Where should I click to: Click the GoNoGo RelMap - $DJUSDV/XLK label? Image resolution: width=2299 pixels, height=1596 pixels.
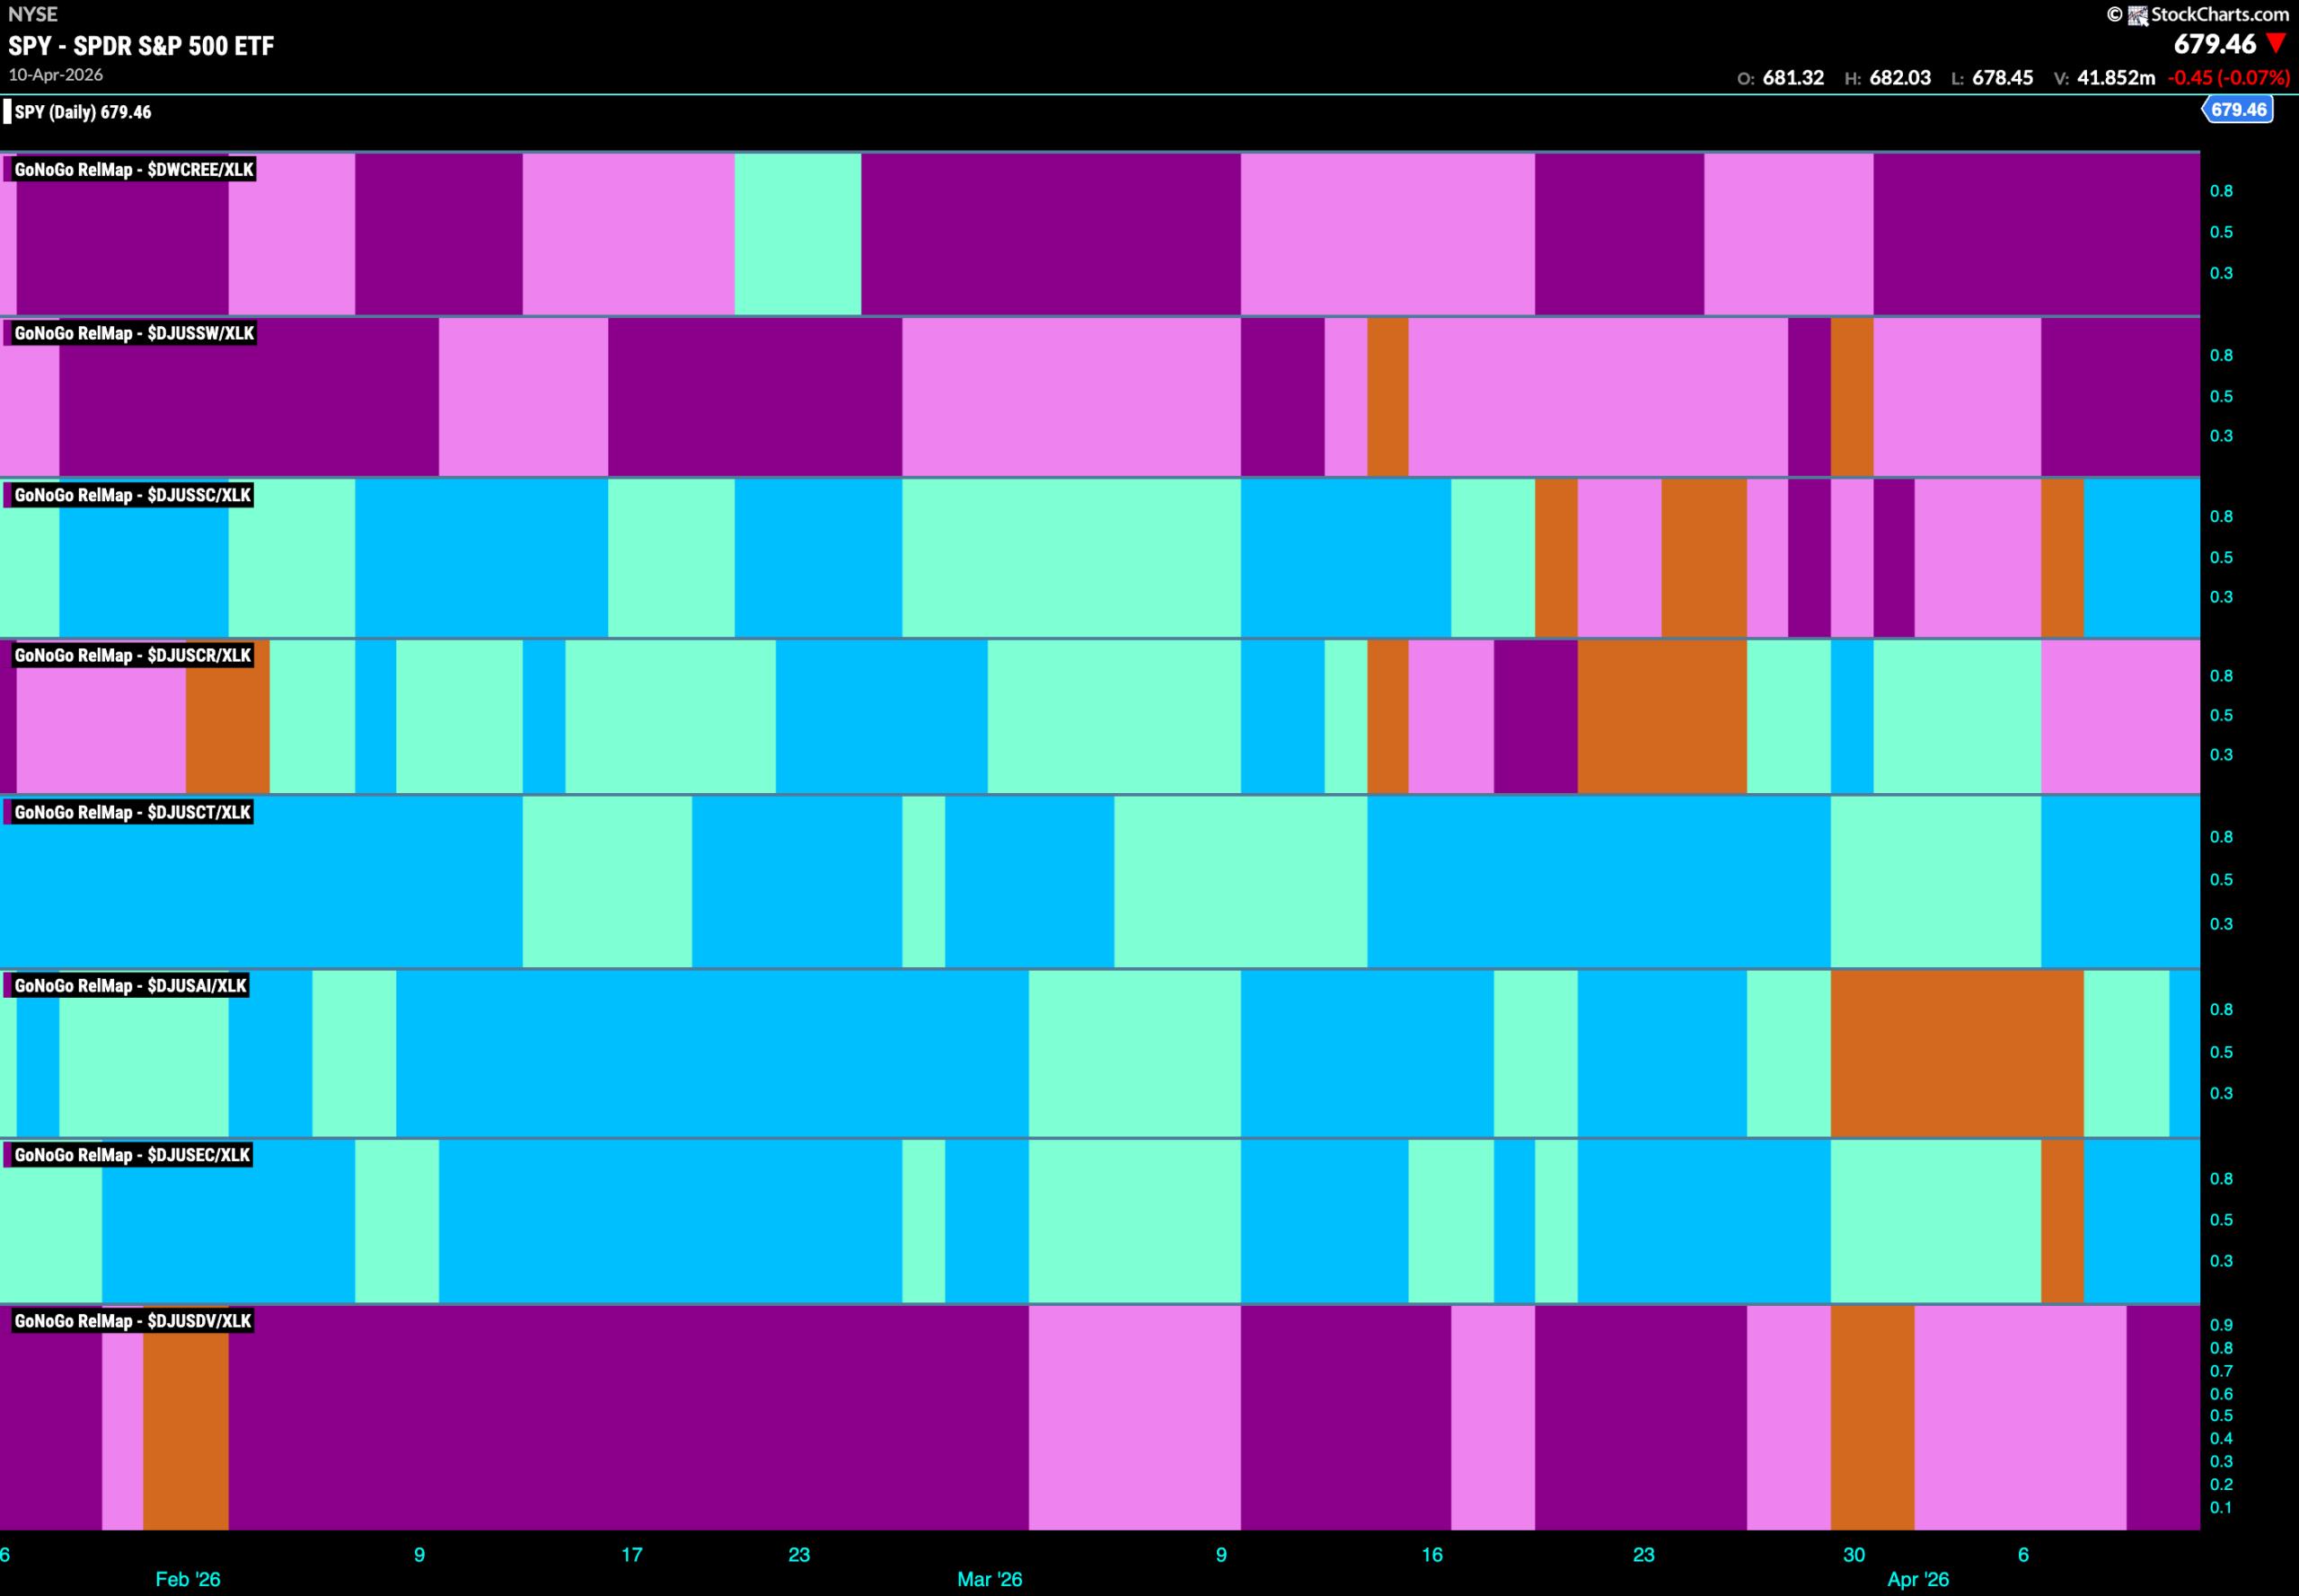click(x=133, y=1321)
